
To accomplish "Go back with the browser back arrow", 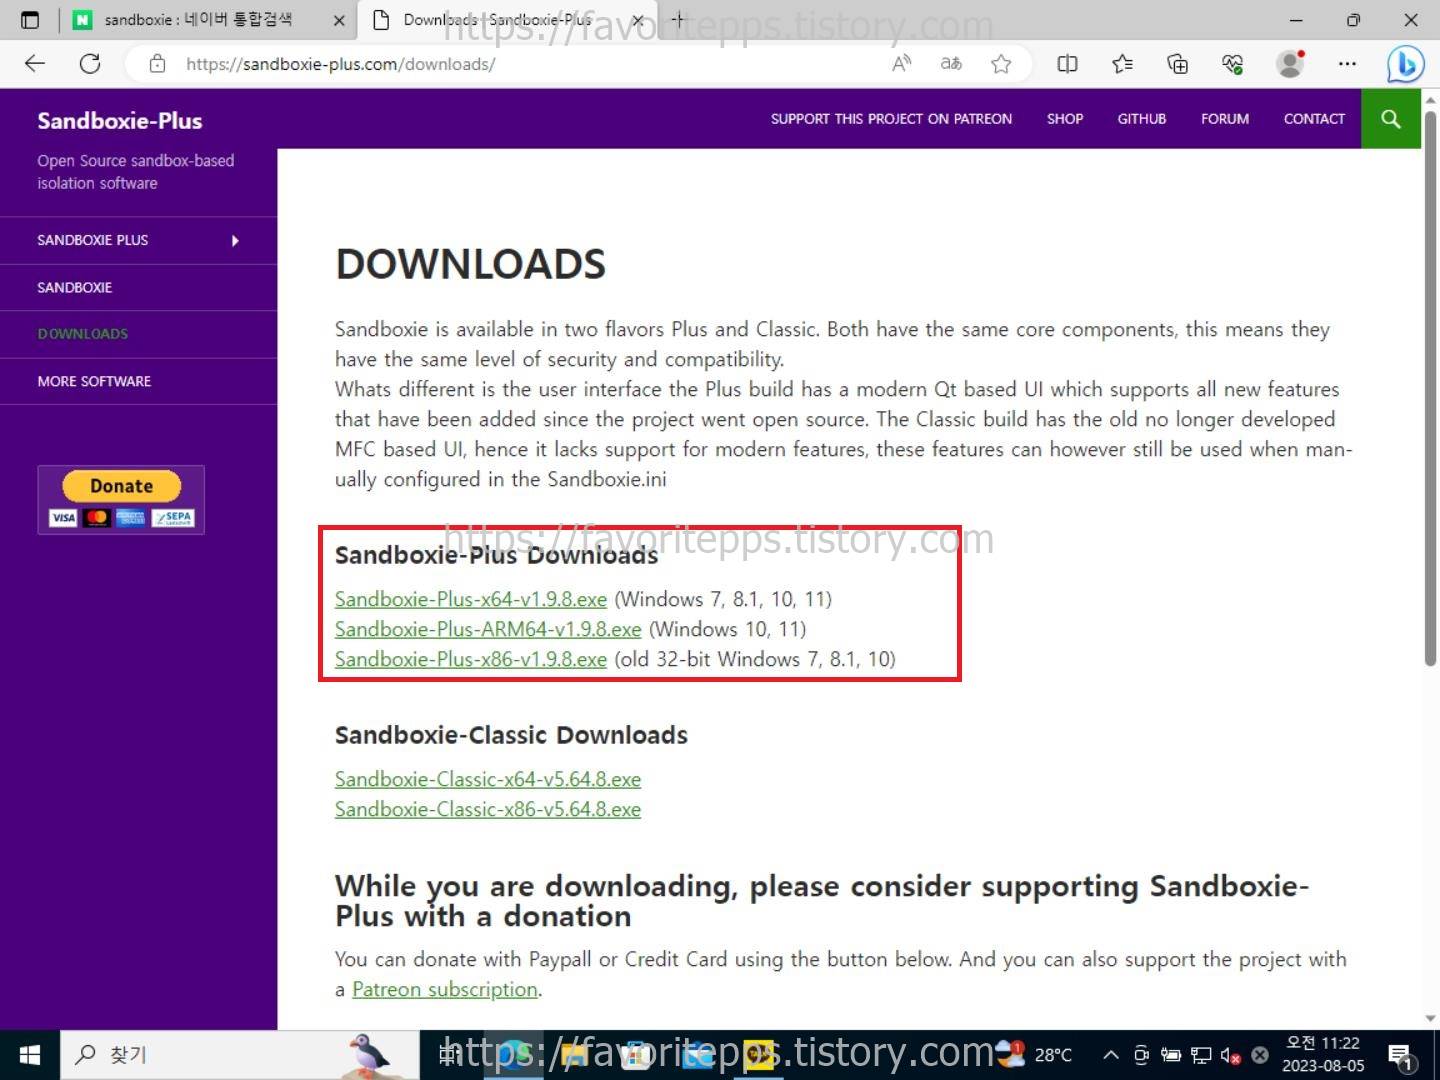I will [35, 64].
